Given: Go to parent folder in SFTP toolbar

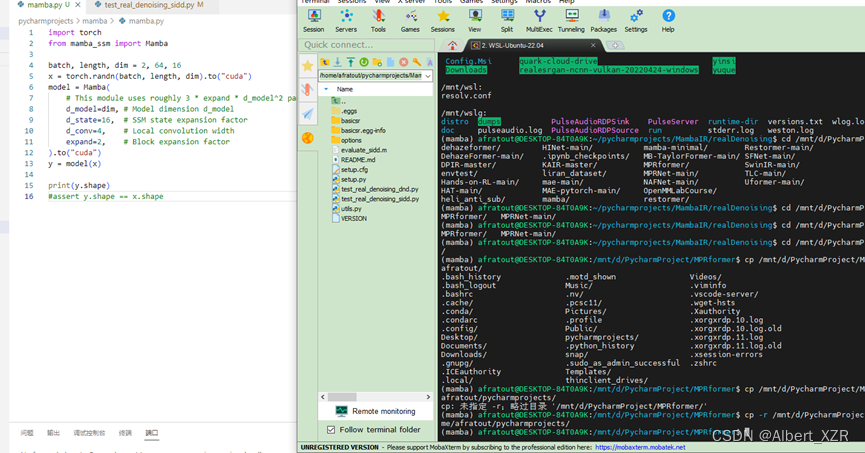Looking at the screenshot, I should 325,62.
